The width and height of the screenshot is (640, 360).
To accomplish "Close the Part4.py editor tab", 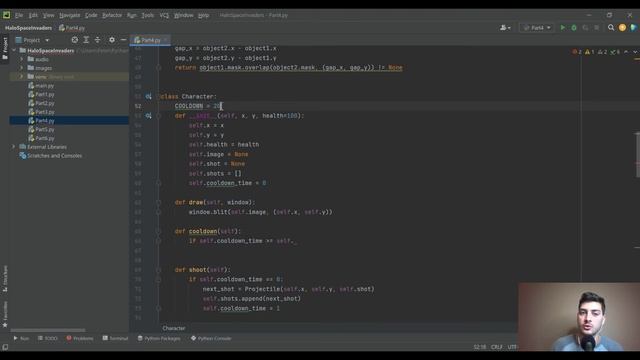I will 165,40.
